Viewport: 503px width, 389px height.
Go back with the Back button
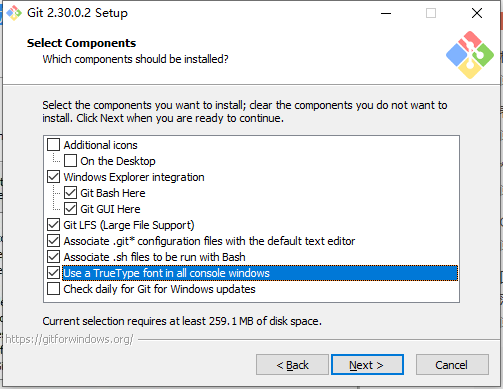coord(292,365)
